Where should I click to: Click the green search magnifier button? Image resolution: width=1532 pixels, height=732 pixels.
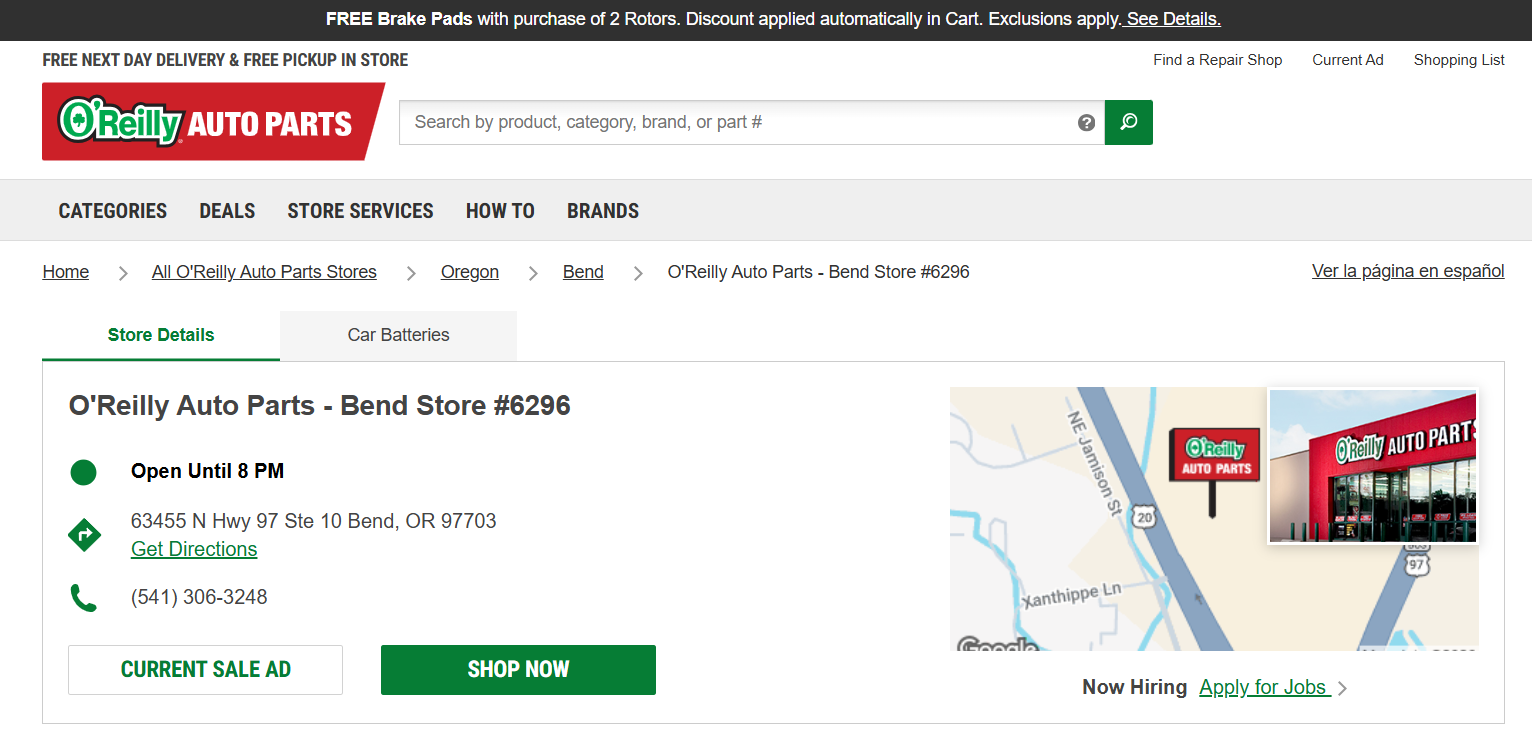coord(1129,122)
